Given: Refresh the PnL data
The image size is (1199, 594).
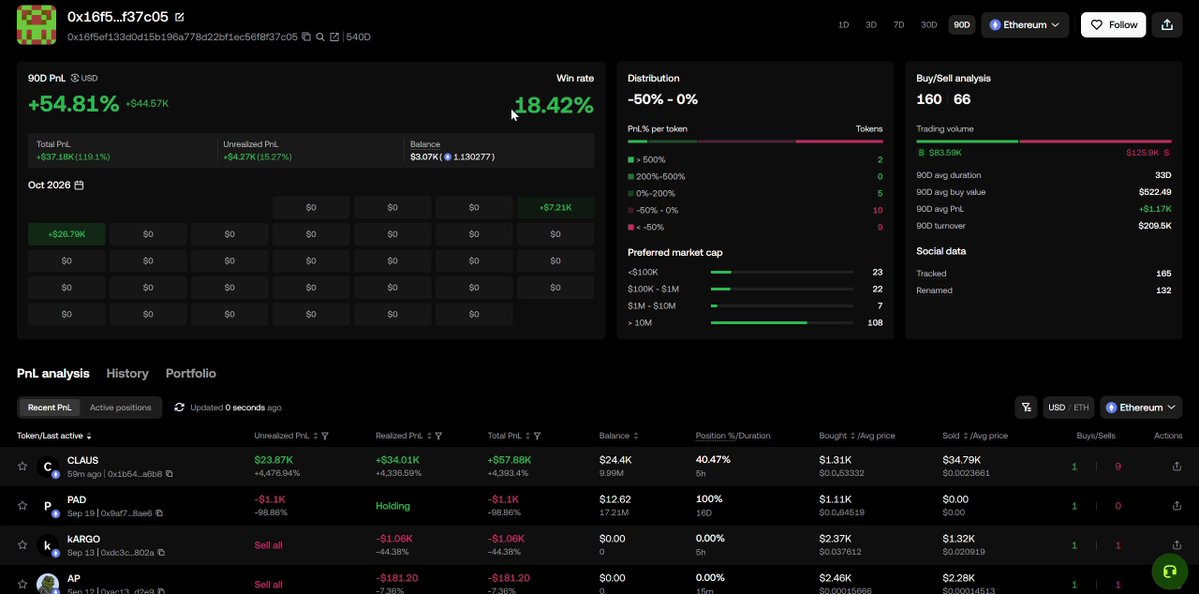Looking at the screenshot, I should (179, 407).
